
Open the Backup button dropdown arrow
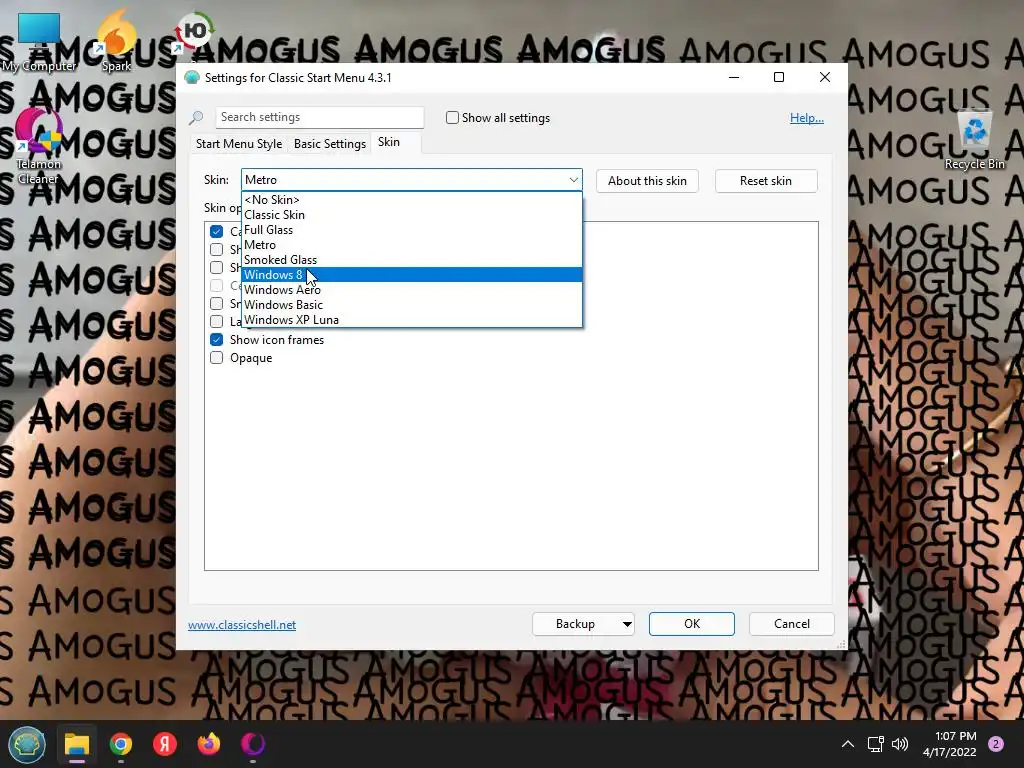pyautogui.click(x=626, y=624)
